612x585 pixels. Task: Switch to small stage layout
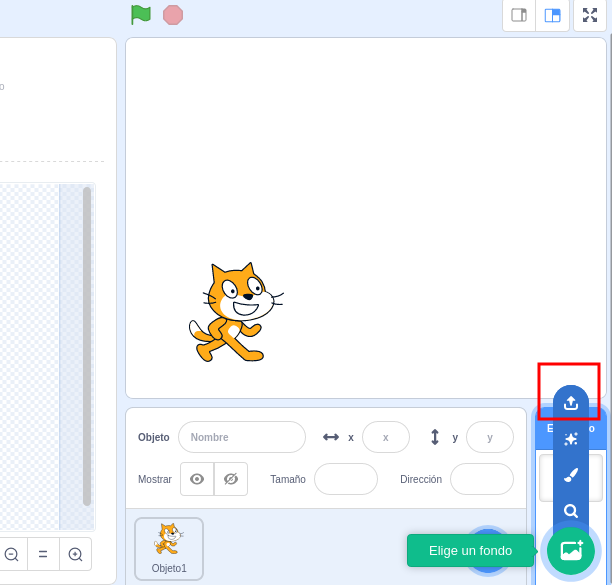pyautogui.click(x=519, y=16)
